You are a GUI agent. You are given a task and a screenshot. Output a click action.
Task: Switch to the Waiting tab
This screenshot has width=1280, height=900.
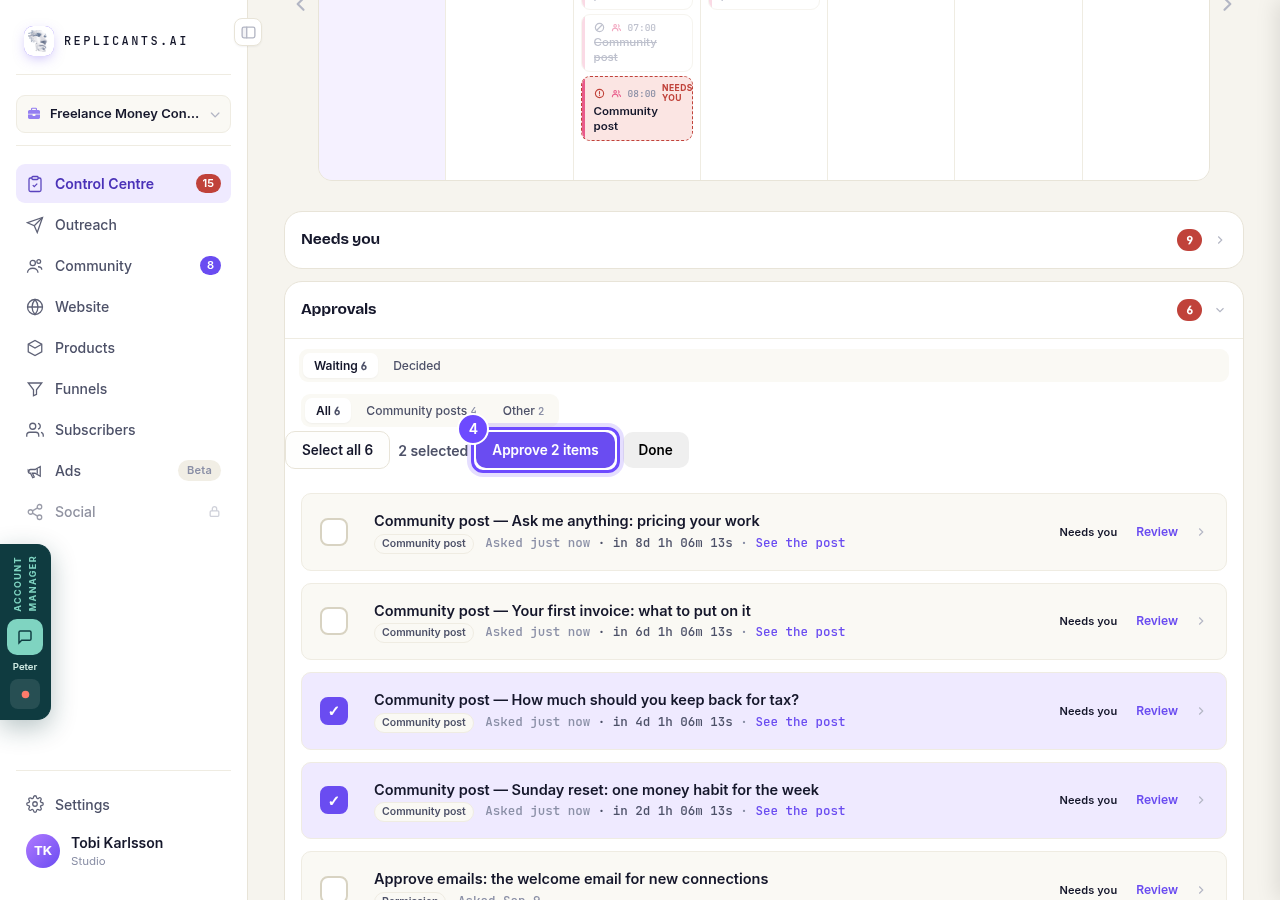coord(340,366)
